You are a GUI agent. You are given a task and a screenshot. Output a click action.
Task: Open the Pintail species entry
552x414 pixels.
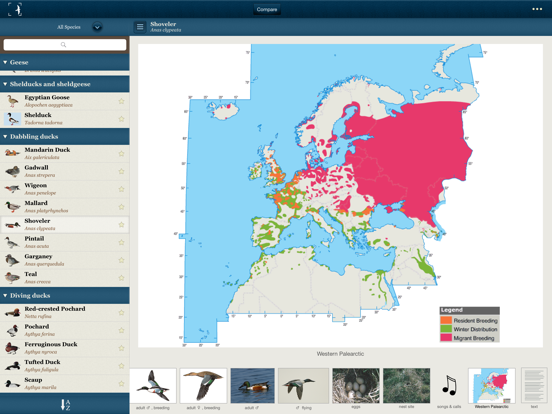[65, 242]
